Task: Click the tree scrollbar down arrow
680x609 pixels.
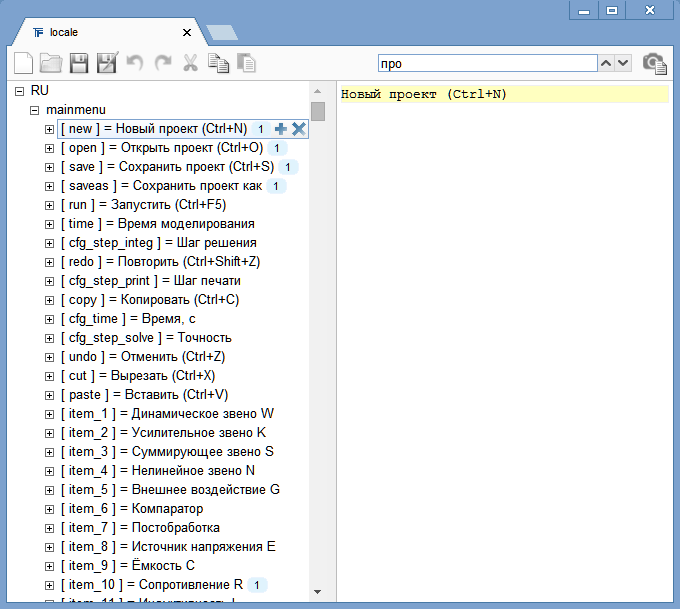Action: click(x=318, y=591)
